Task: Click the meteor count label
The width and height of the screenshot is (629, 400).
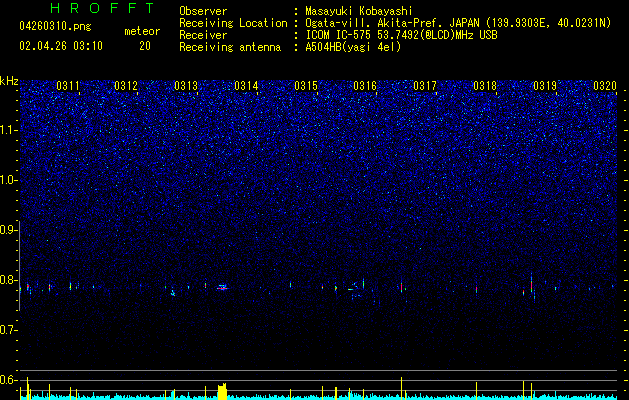Action: [142, 31]
